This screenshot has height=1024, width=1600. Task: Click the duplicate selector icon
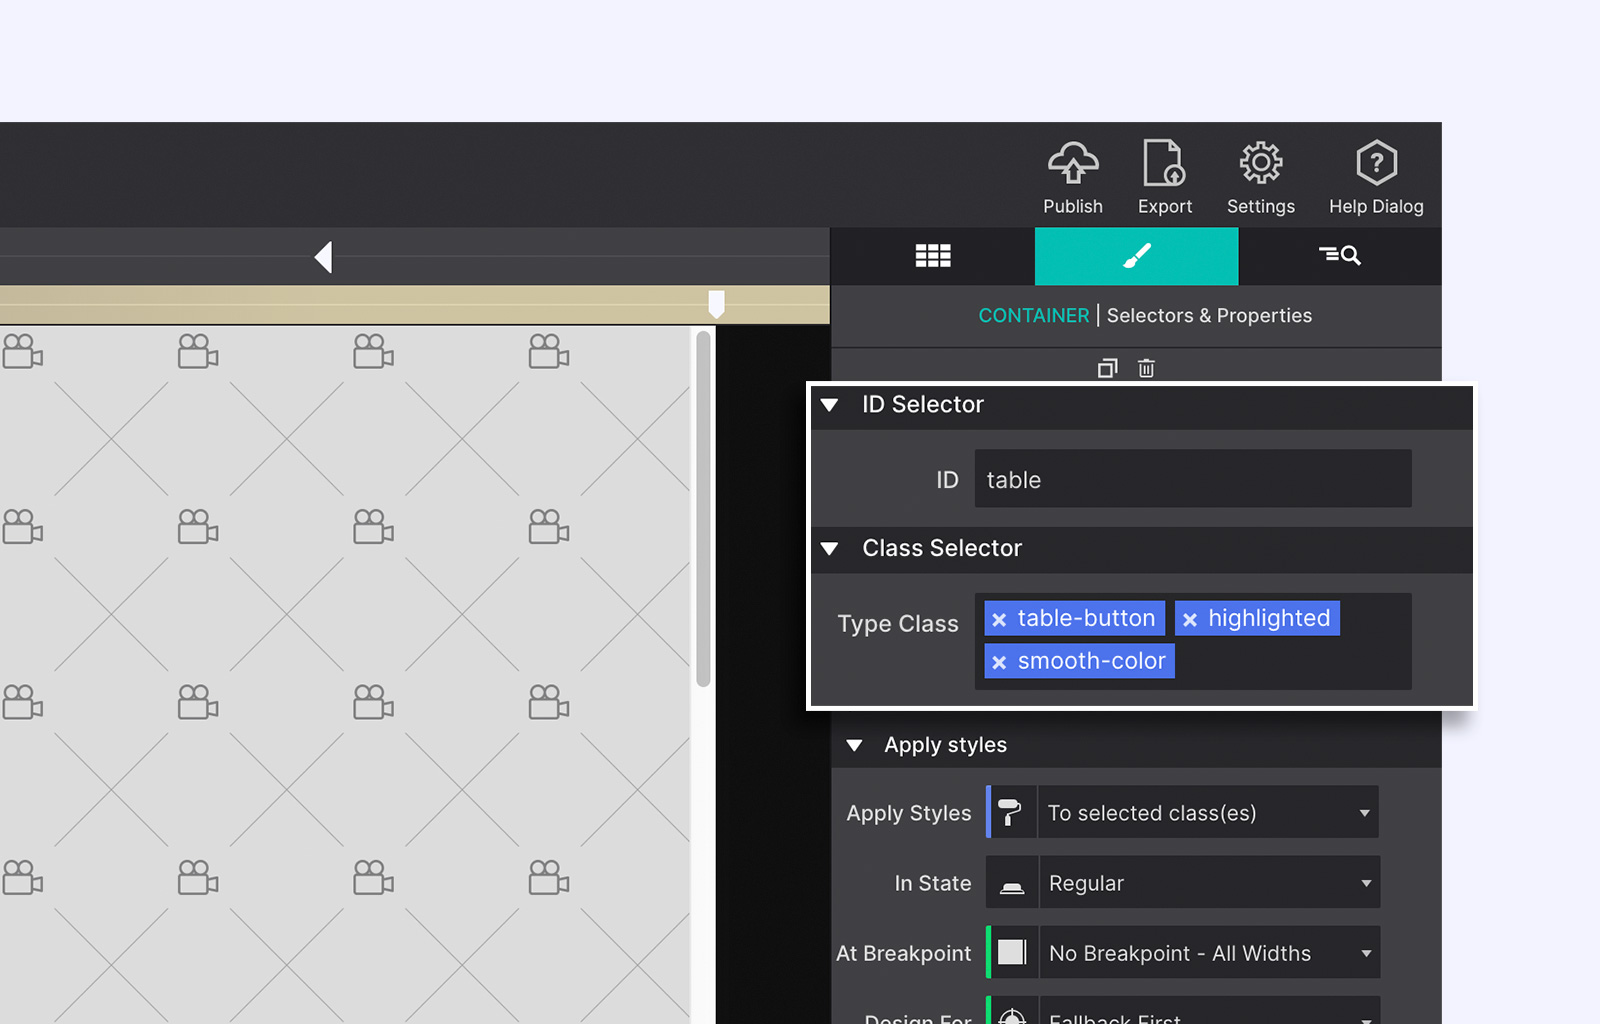pyautogui.click(x=1107, y=368)
